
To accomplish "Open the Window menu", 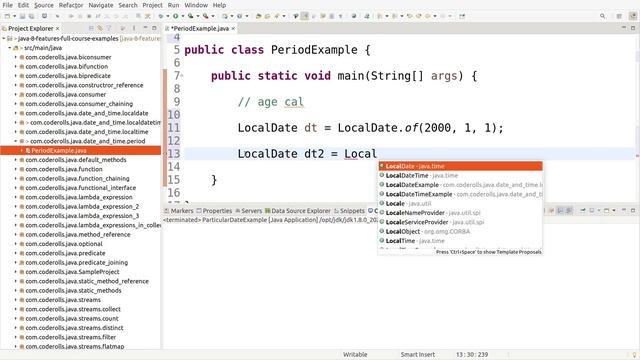I will click(x=196, y=5).
